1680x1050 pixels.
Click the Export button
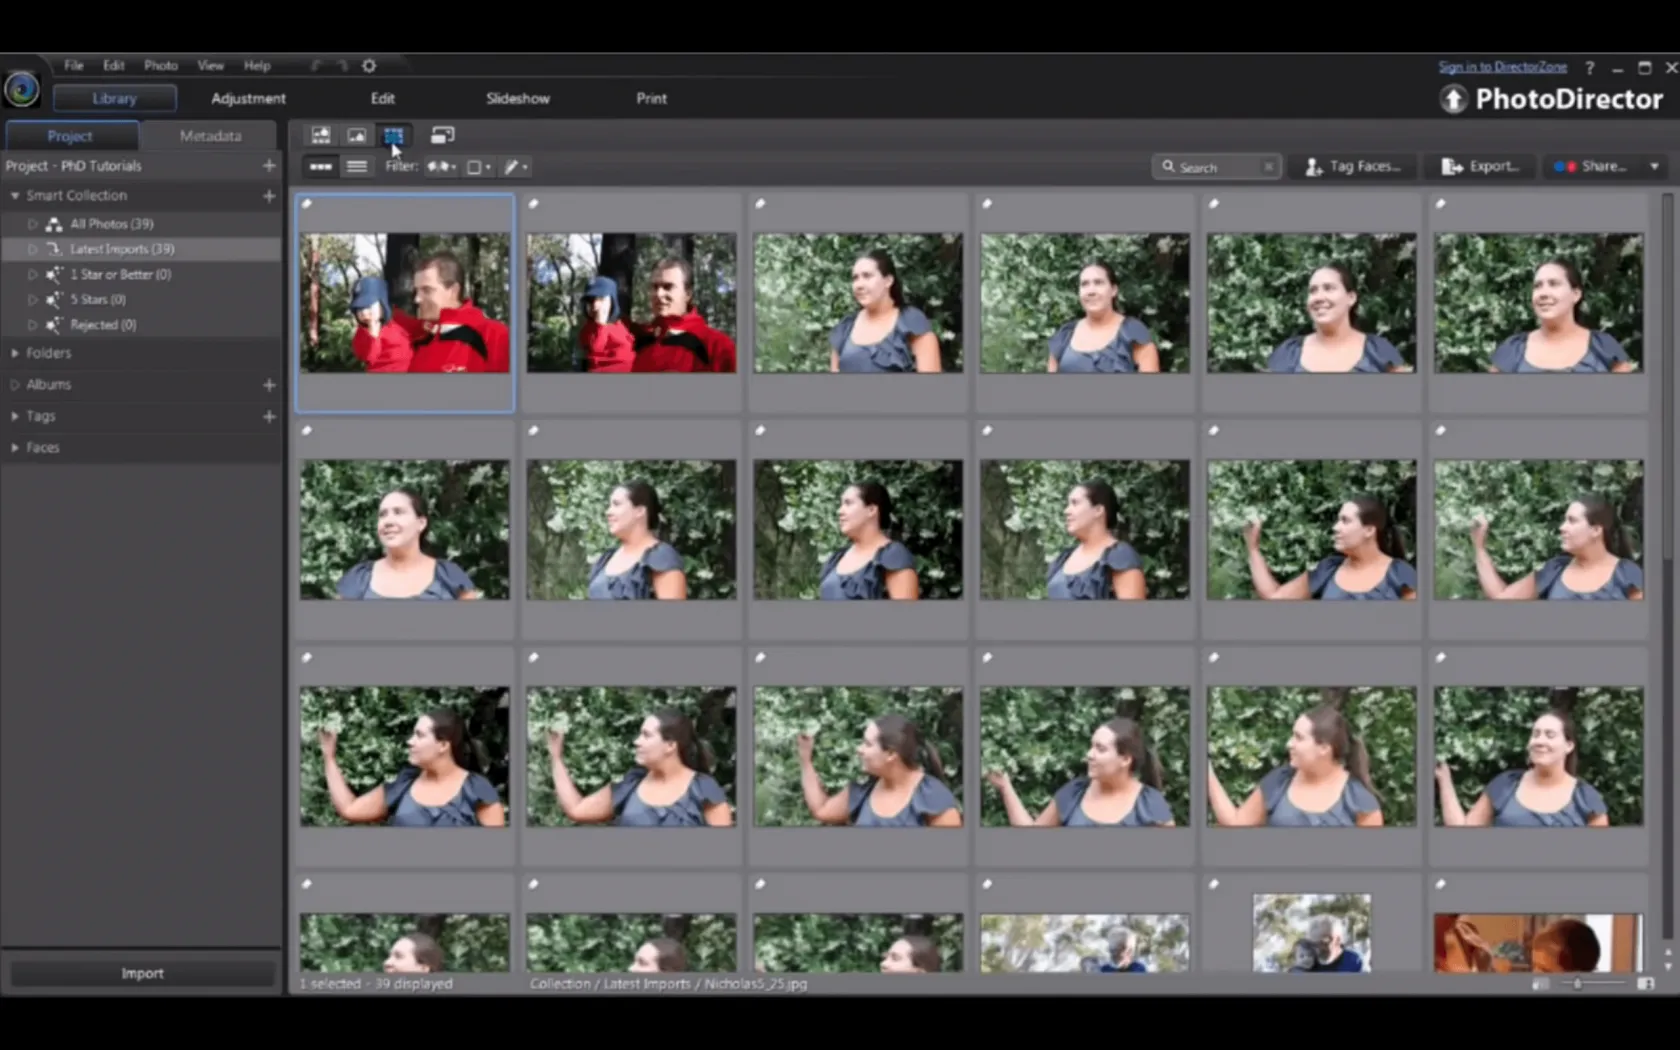[x=1481, y=167]
